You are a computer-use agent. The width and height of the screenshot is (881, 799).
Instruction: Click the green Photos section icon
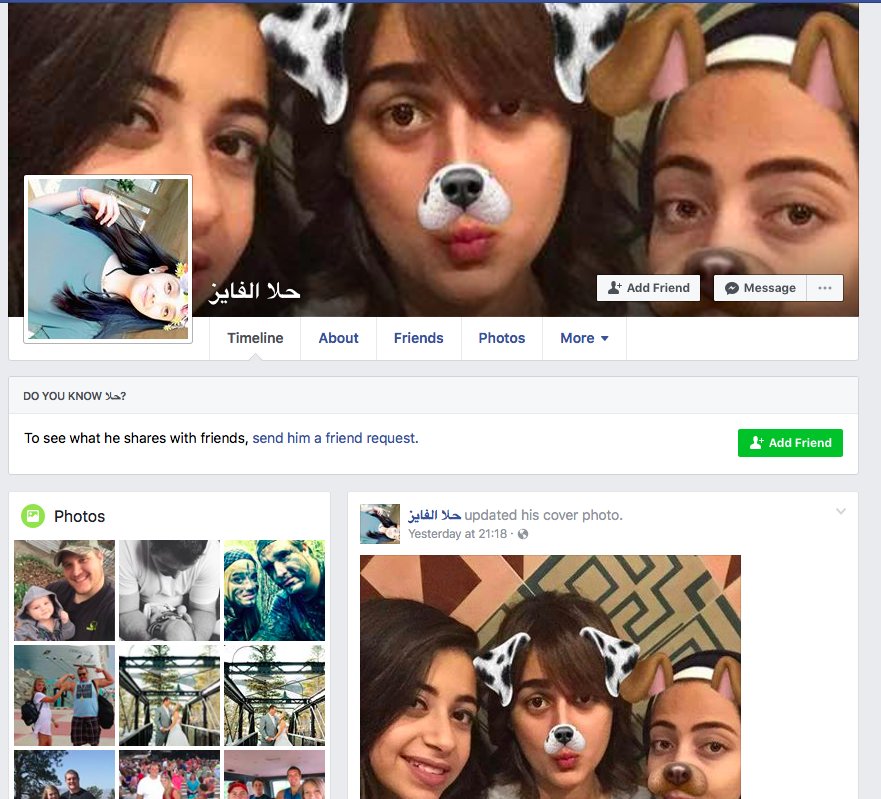point(33,516)
